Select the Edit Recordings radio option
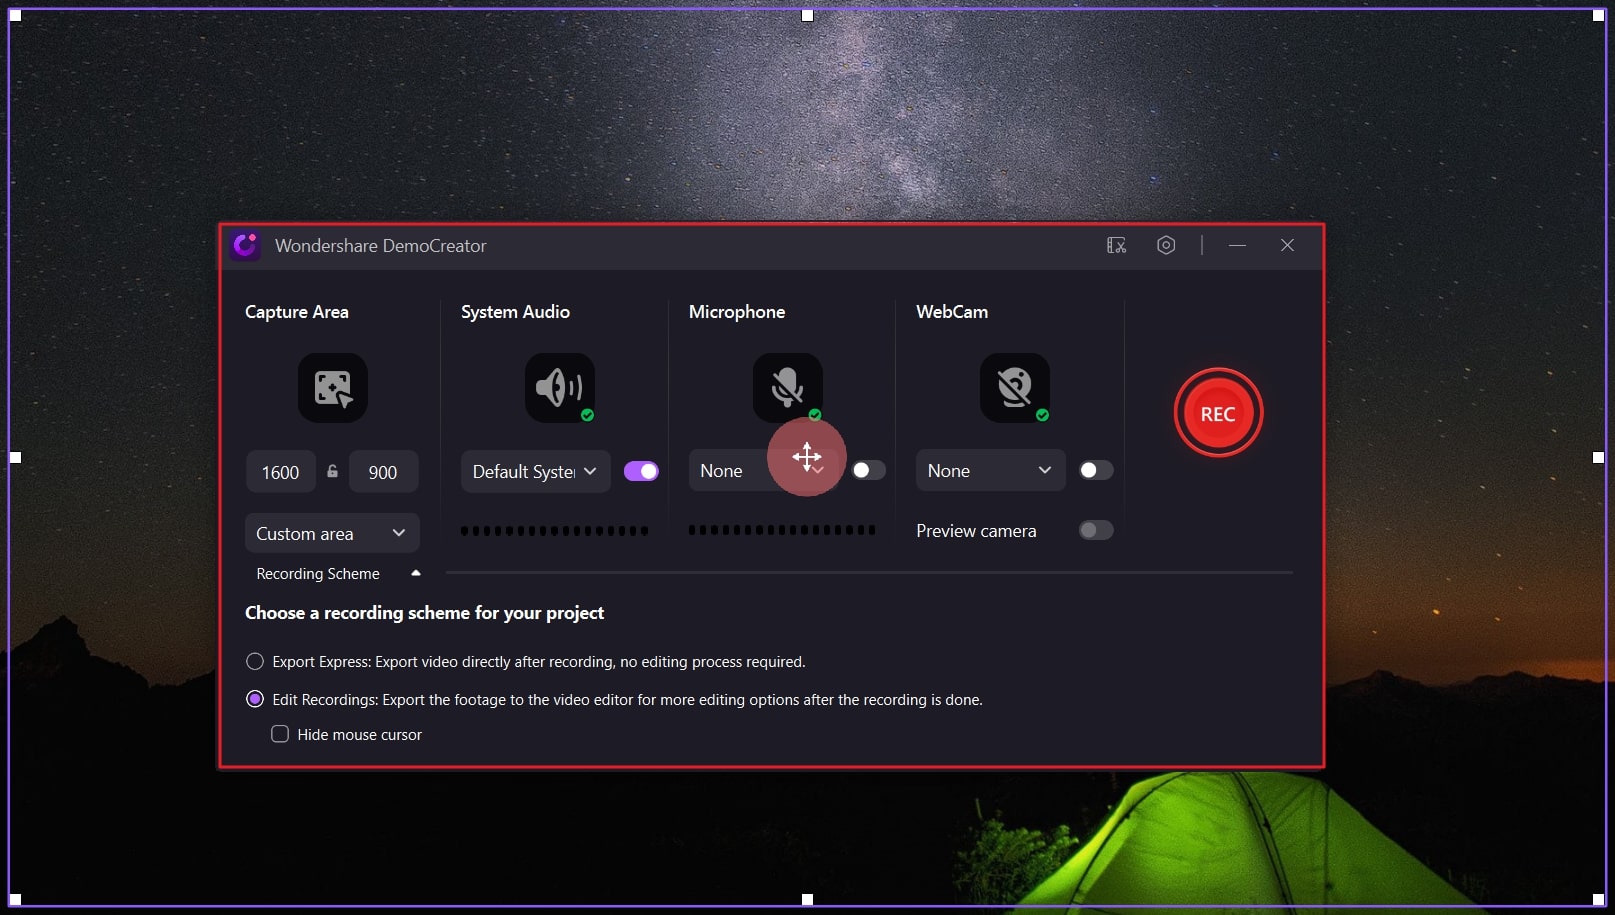1615x915 pixels. (x=255, y=699)
